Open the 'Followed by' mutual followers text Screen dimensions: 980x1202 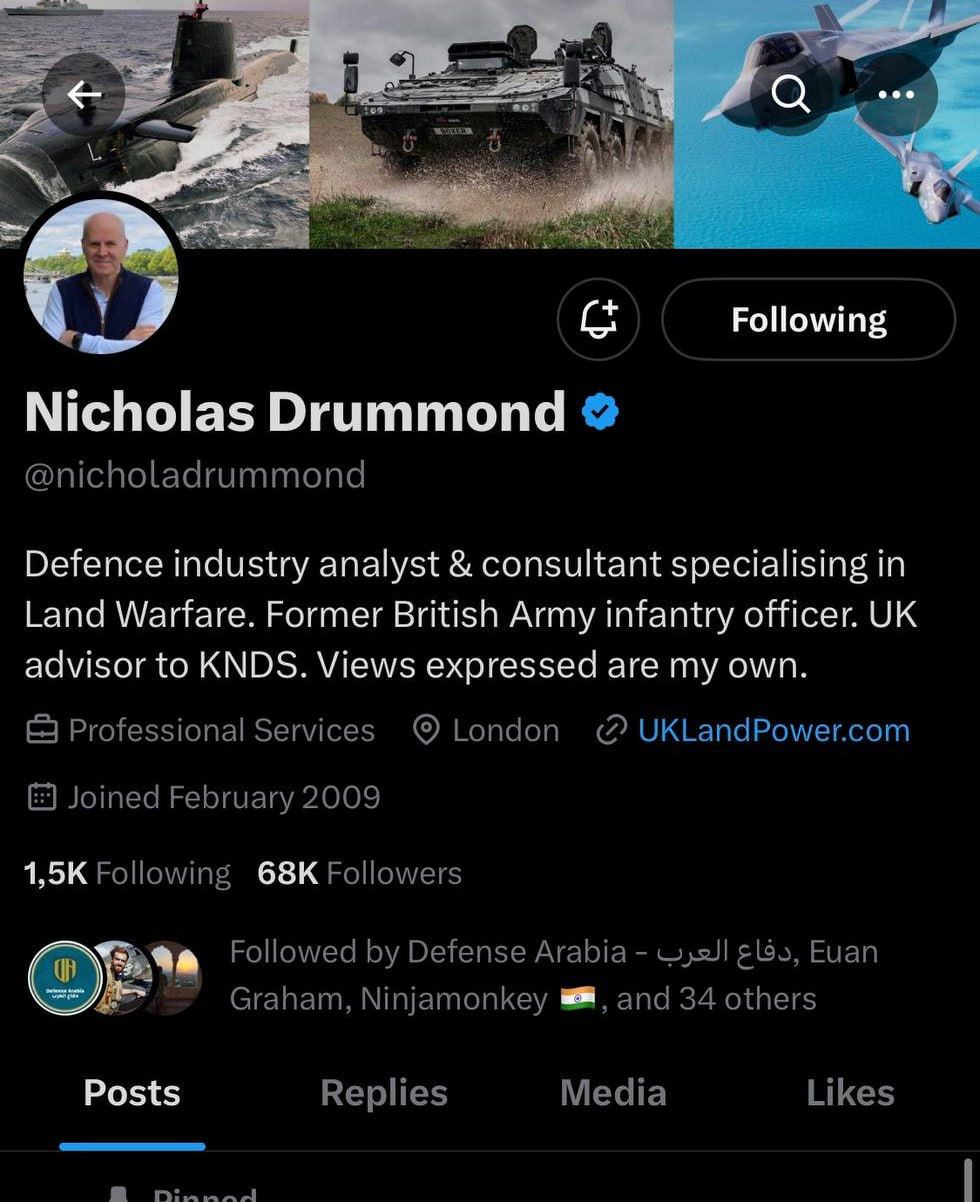(x=554, y=975)
